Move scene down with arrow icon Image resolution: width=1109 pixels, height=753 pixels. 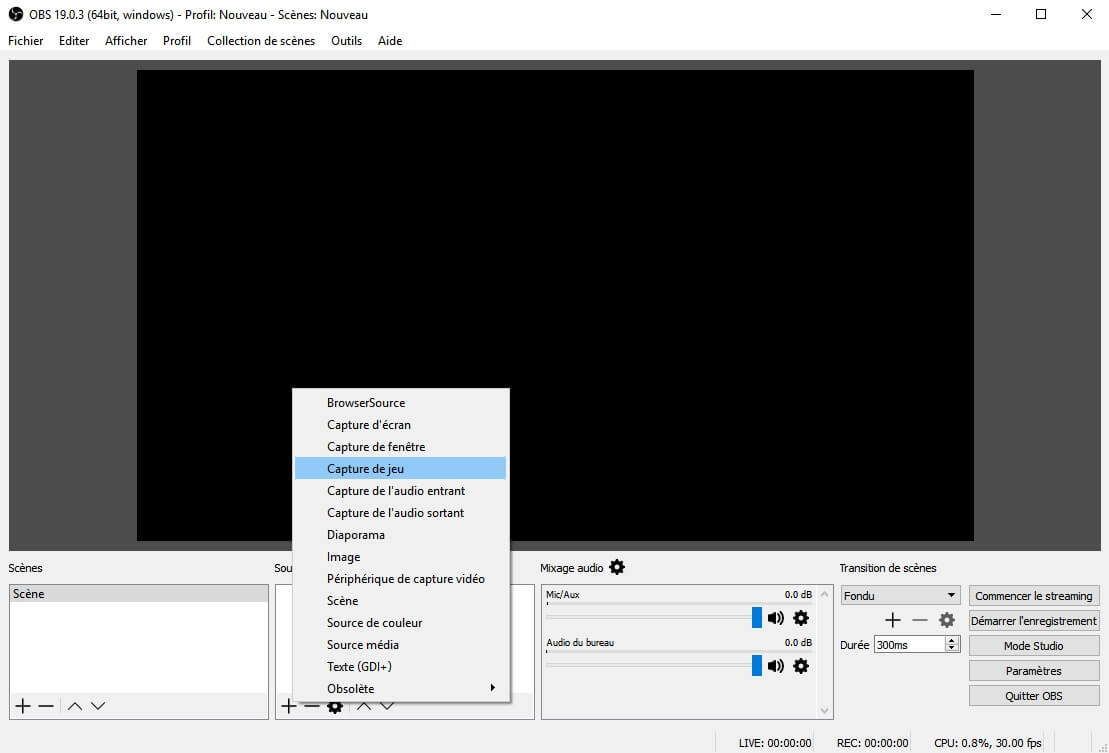98,706
